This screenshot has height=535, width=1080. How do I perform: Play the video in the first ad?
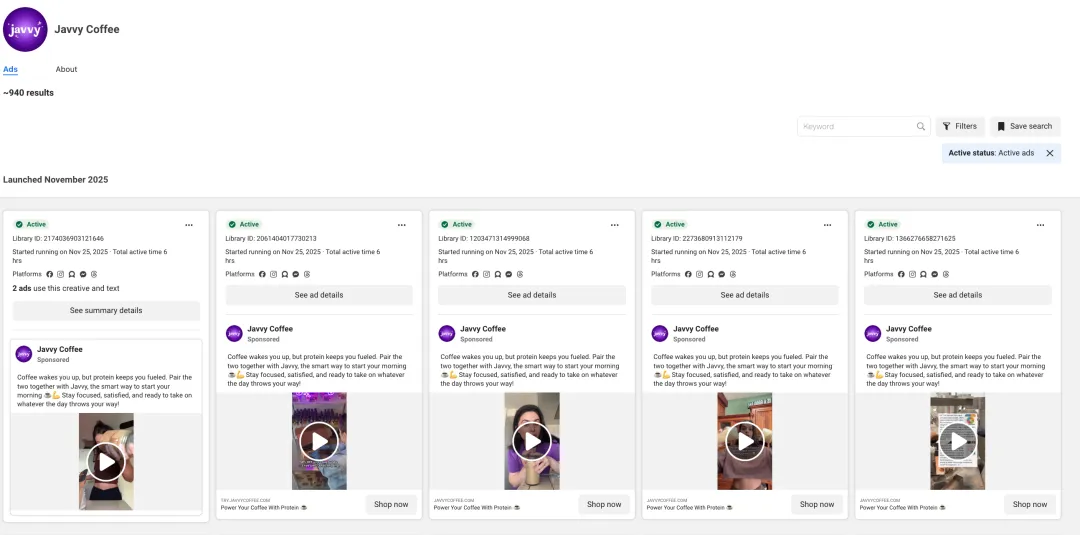(x=106, y=462)
